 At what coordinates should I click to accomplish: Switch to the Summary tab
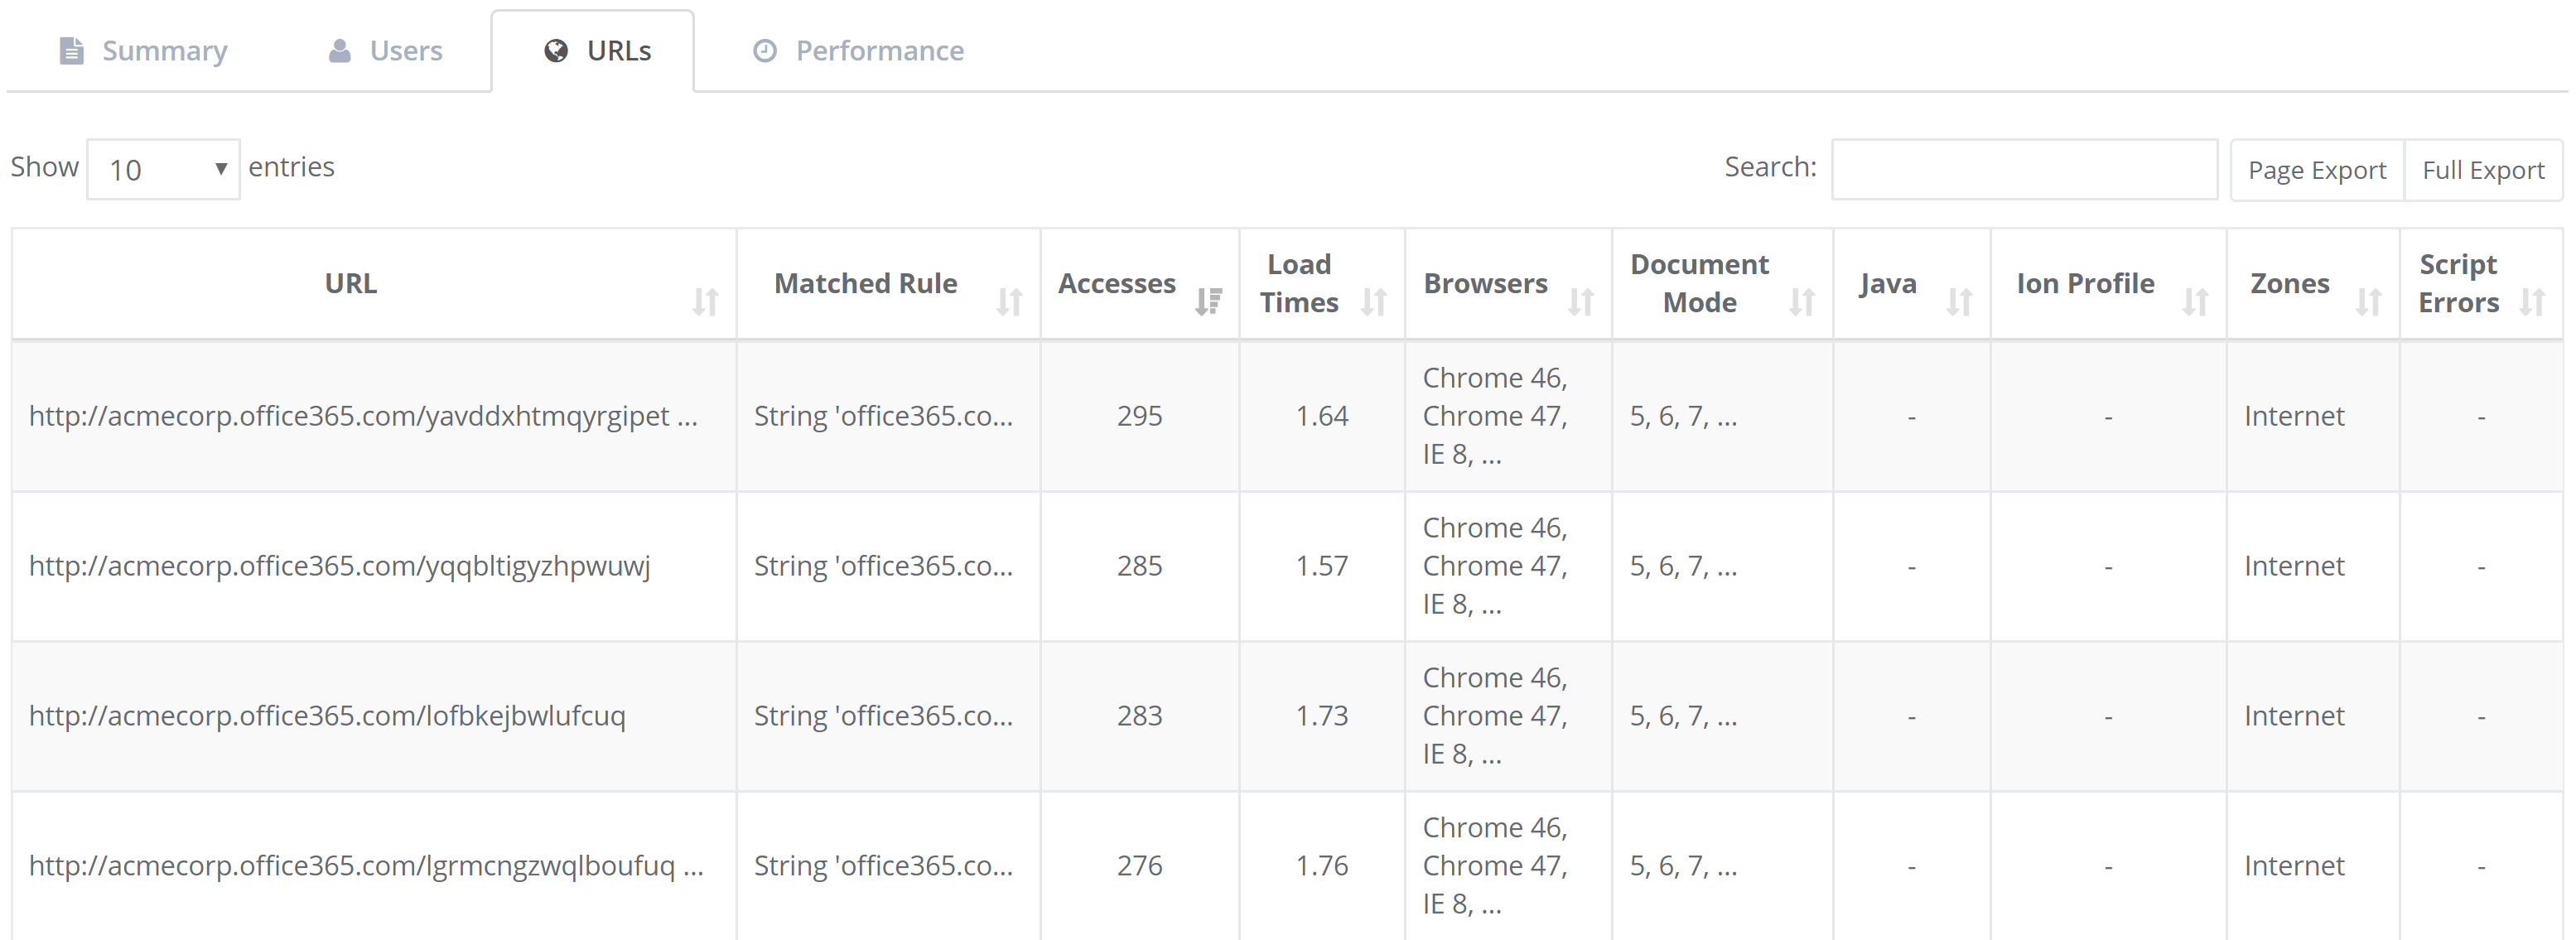145,51
